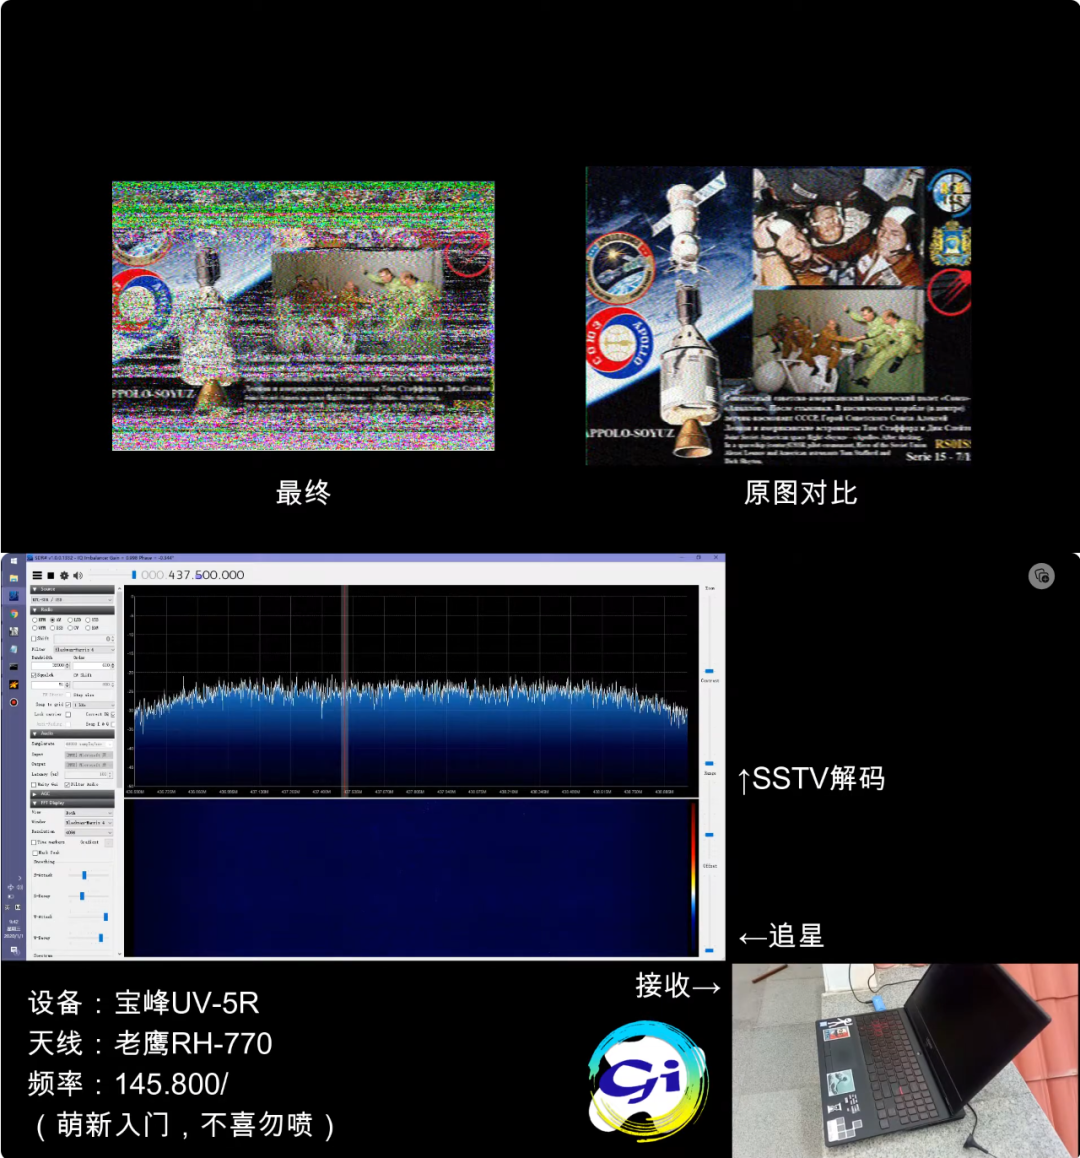This screenshot has height=1158, width=1080.
Task: Collapse the Source panel header
Action: pyautogui.click(x=72, y=589)
